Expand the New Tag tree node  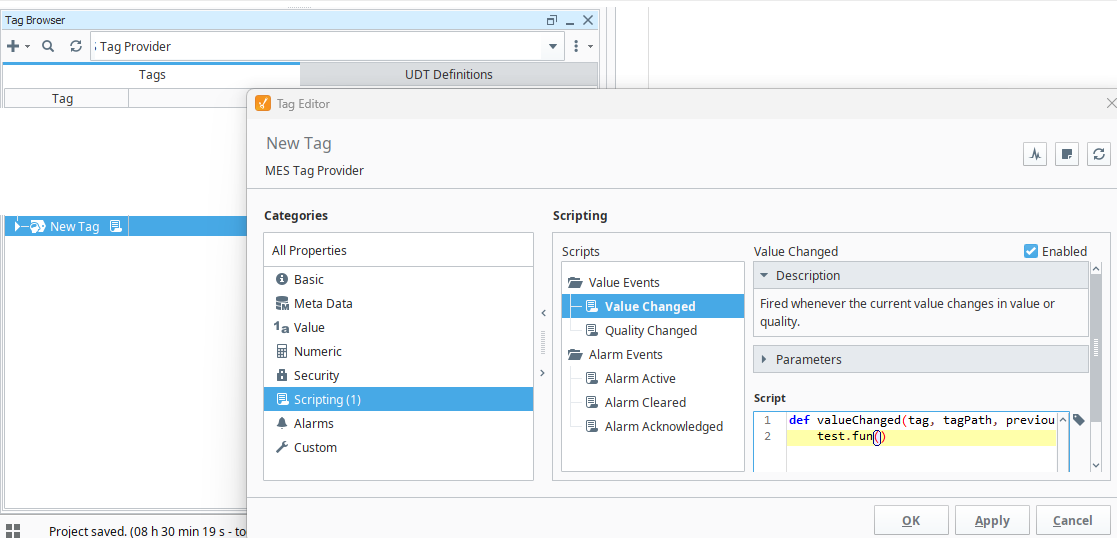18,227
